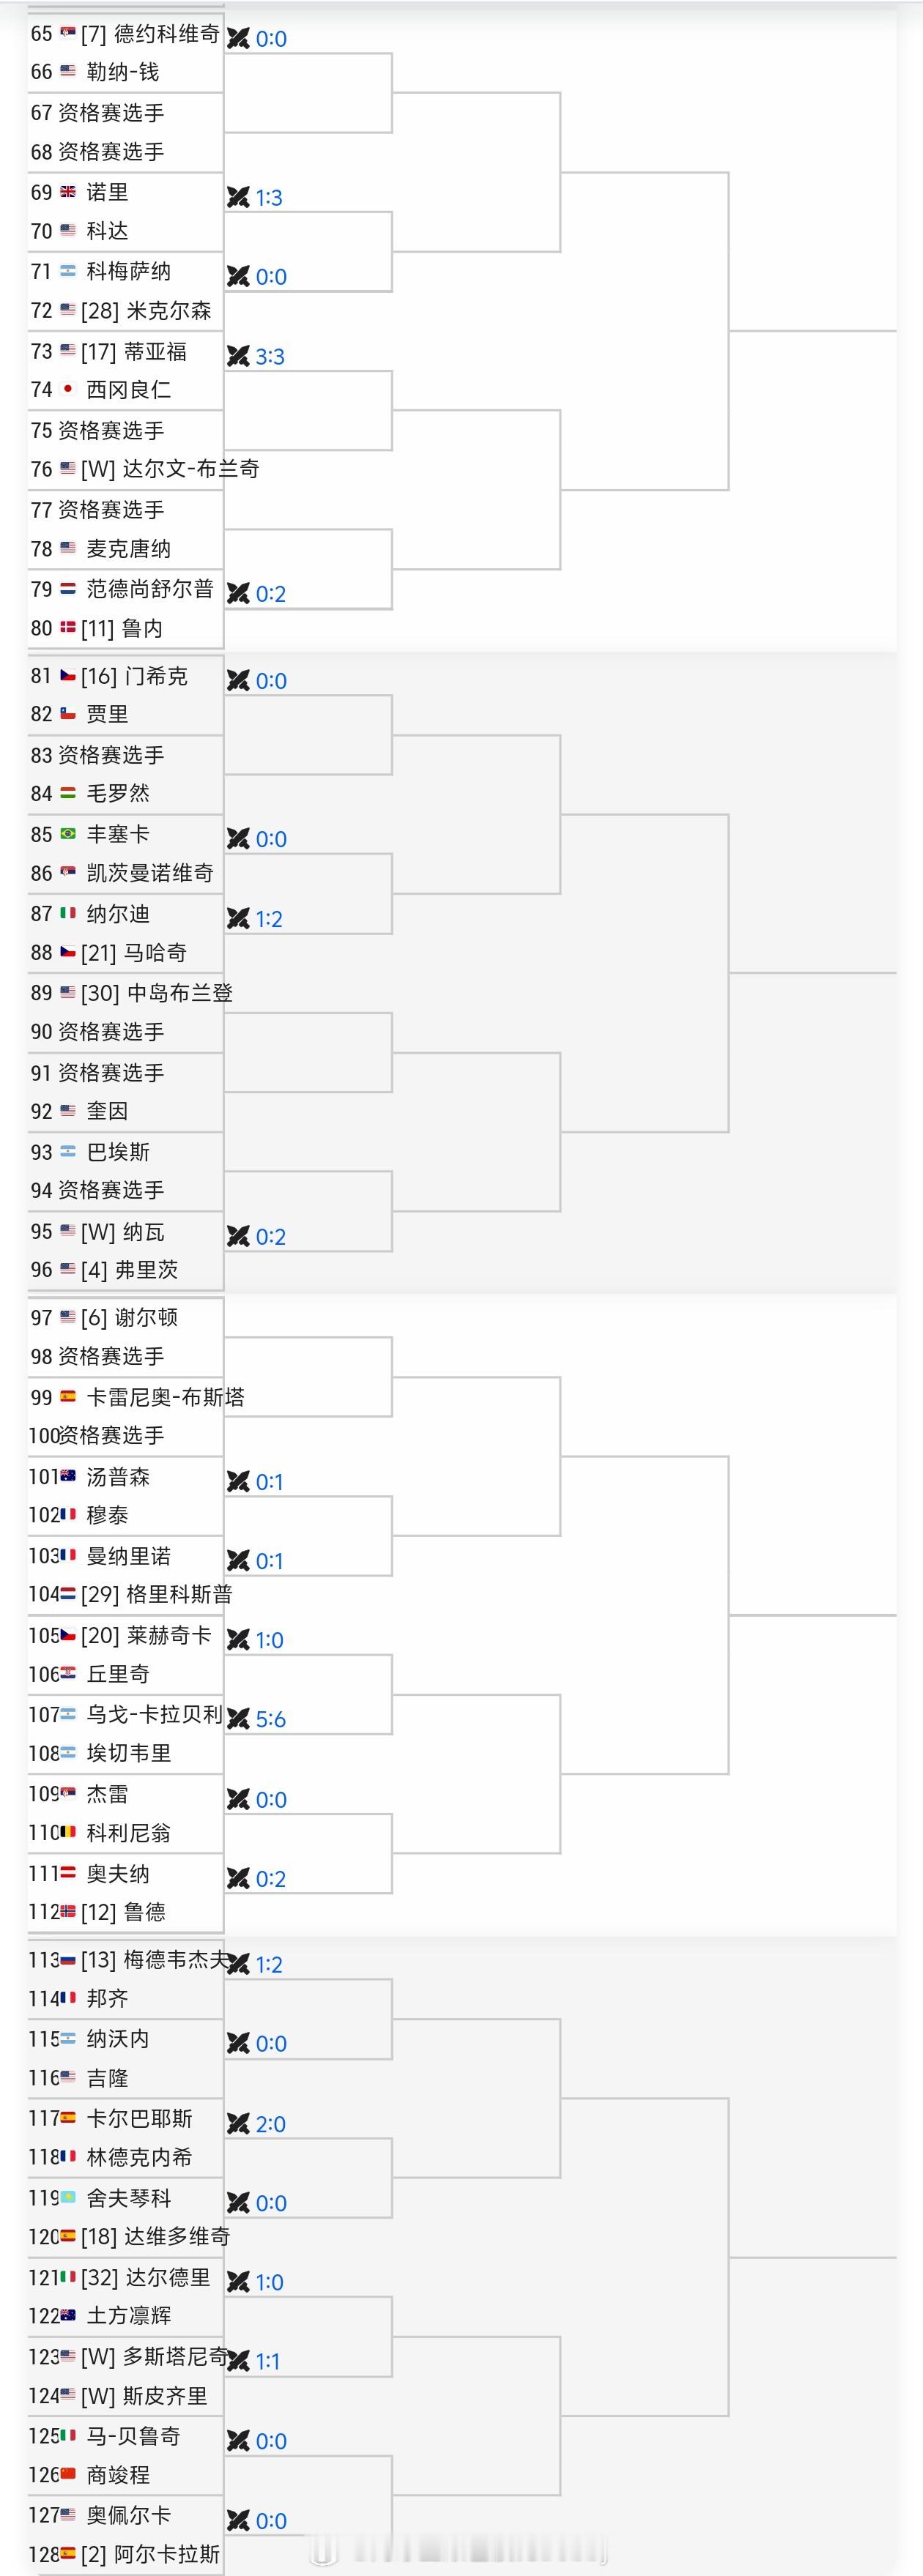Open player [6] 谢尔顿 entry
The width and height of the screenshot is (923, 2576).
[129, 1318]
